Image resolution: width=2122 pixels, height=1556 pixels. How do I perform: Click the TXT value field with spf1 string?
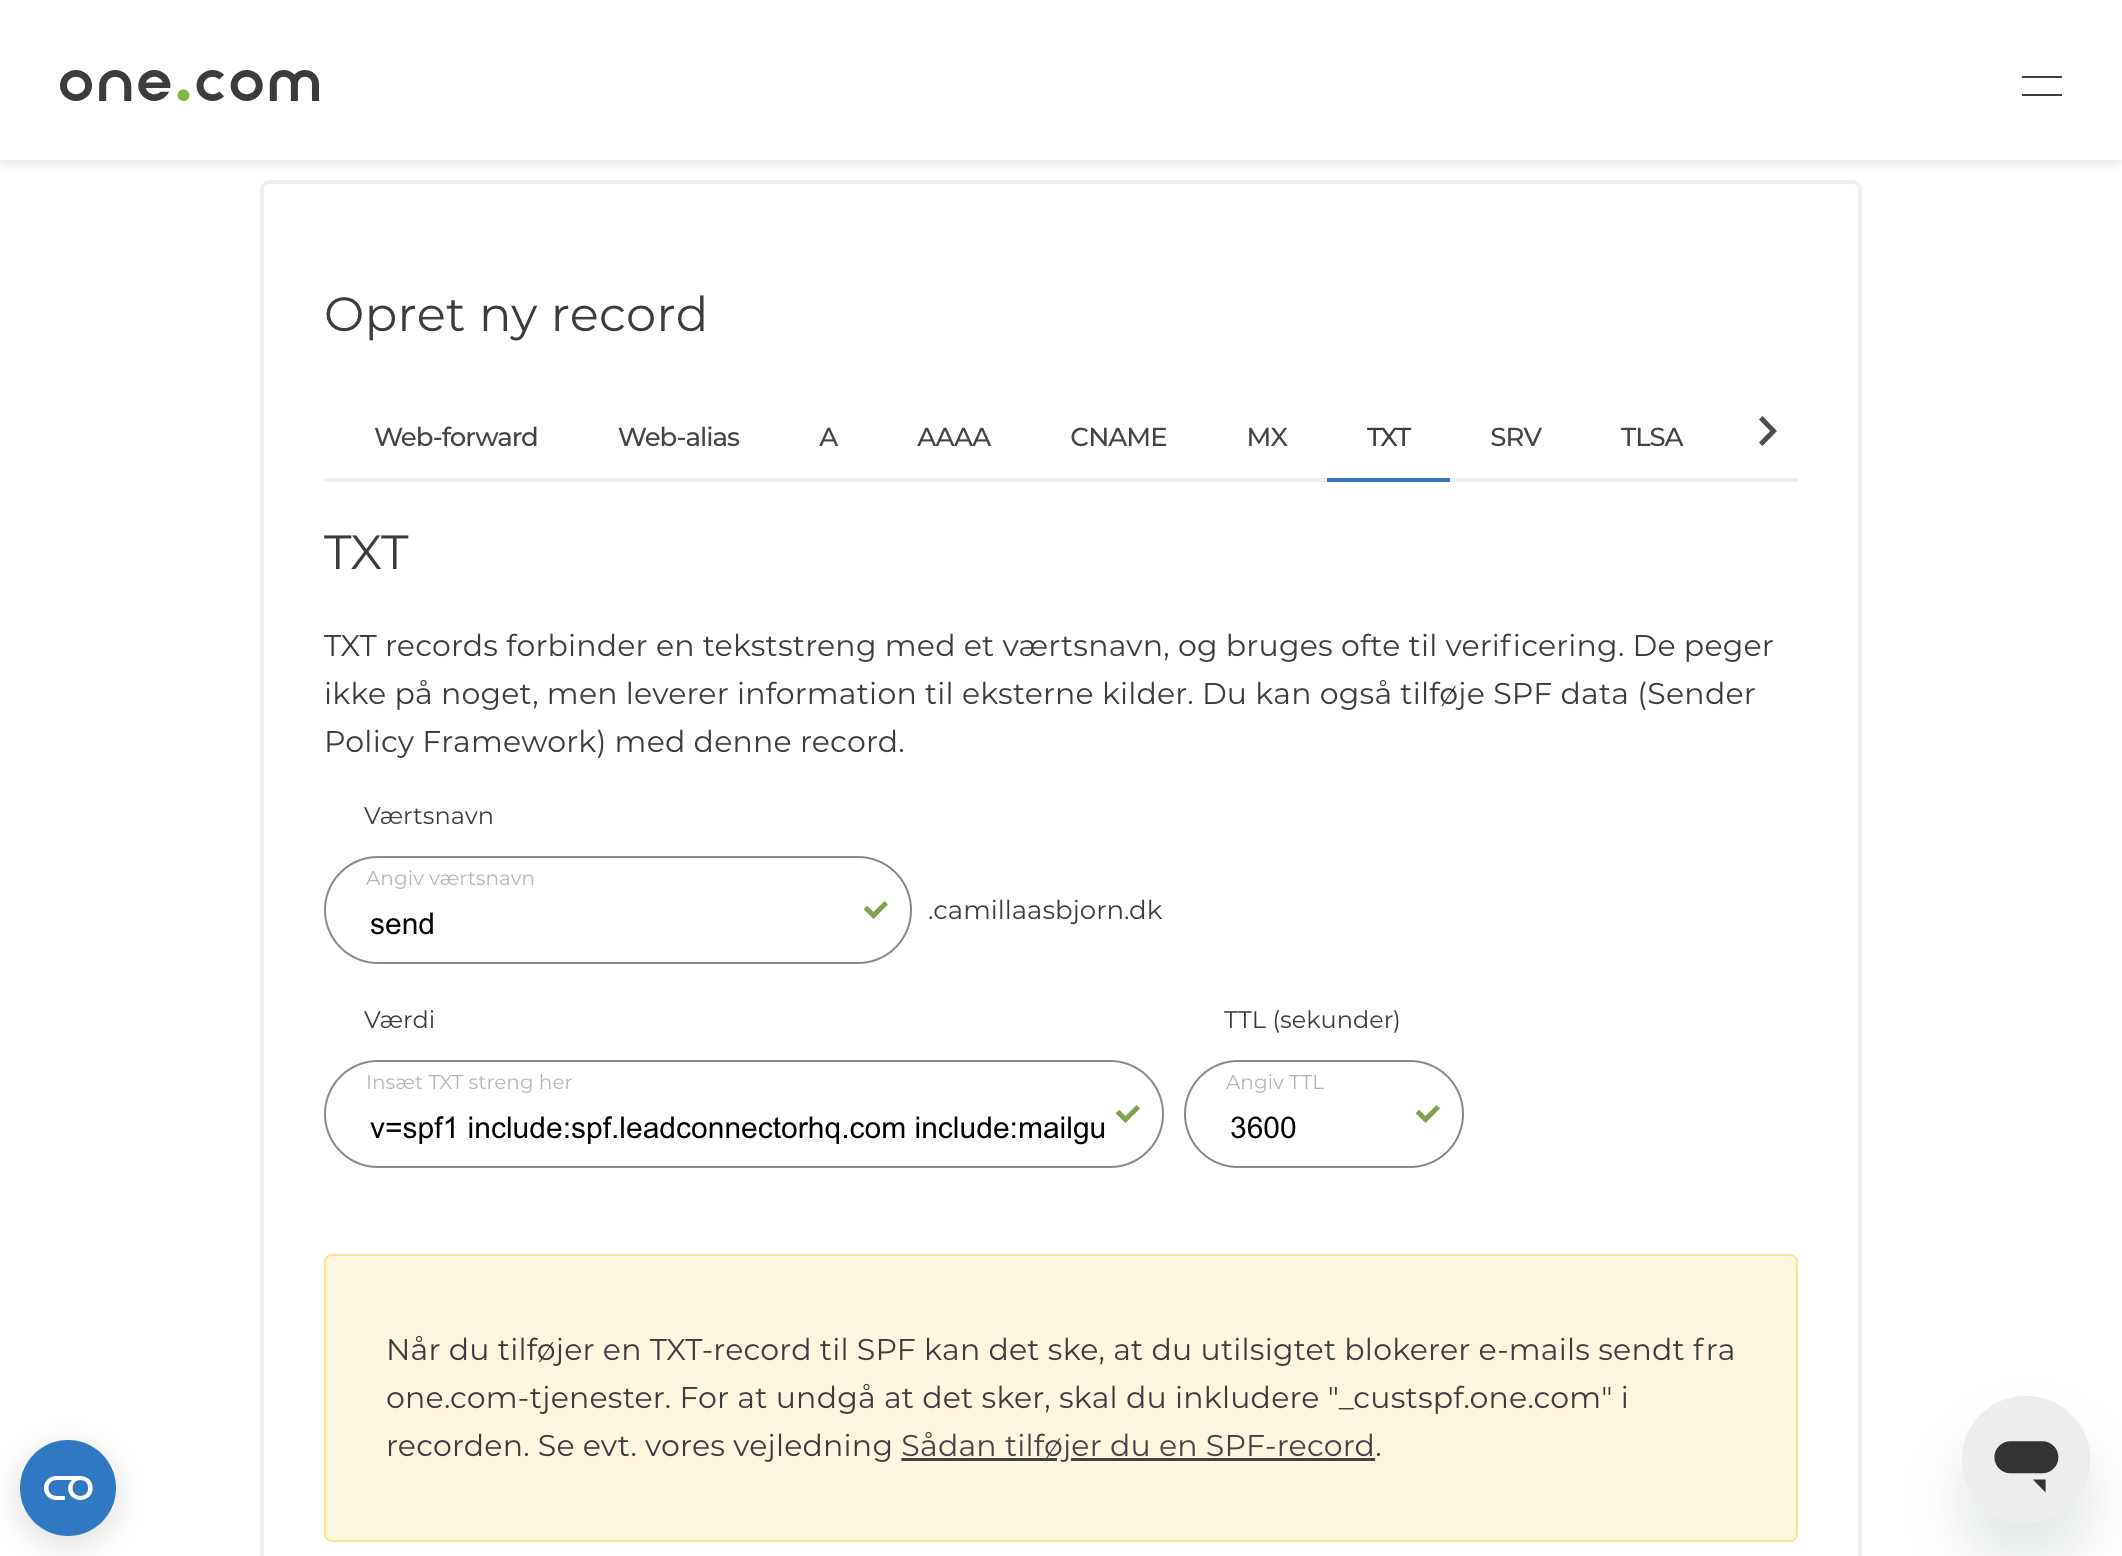pos(743,1114)
